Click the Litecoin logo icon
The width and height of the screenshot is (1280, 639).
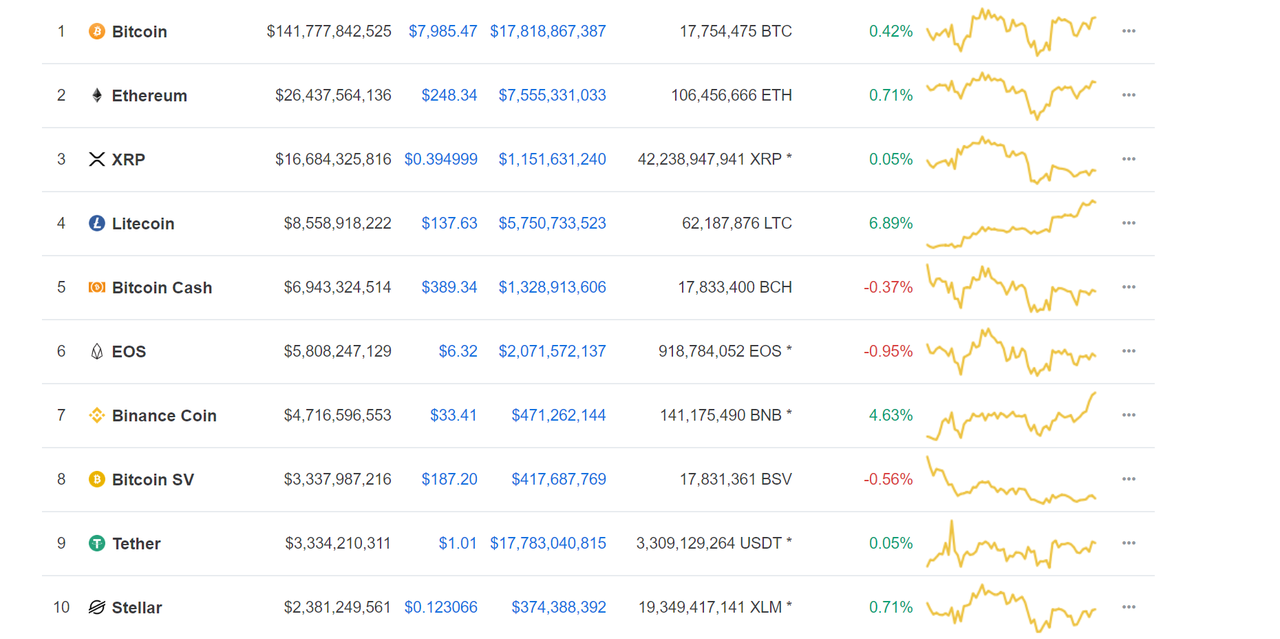[x=97, y=224]
